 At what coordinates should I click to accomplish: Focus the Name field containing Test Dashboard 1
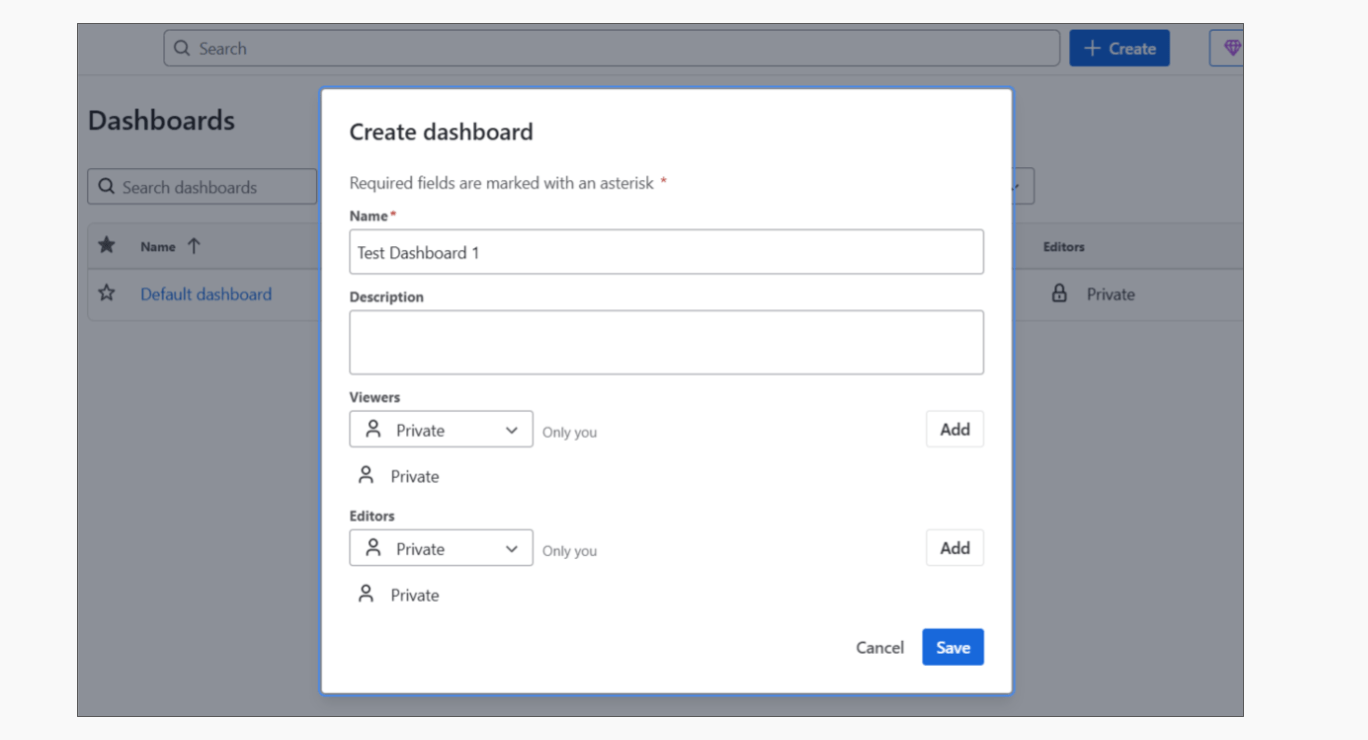pos(666,253)
